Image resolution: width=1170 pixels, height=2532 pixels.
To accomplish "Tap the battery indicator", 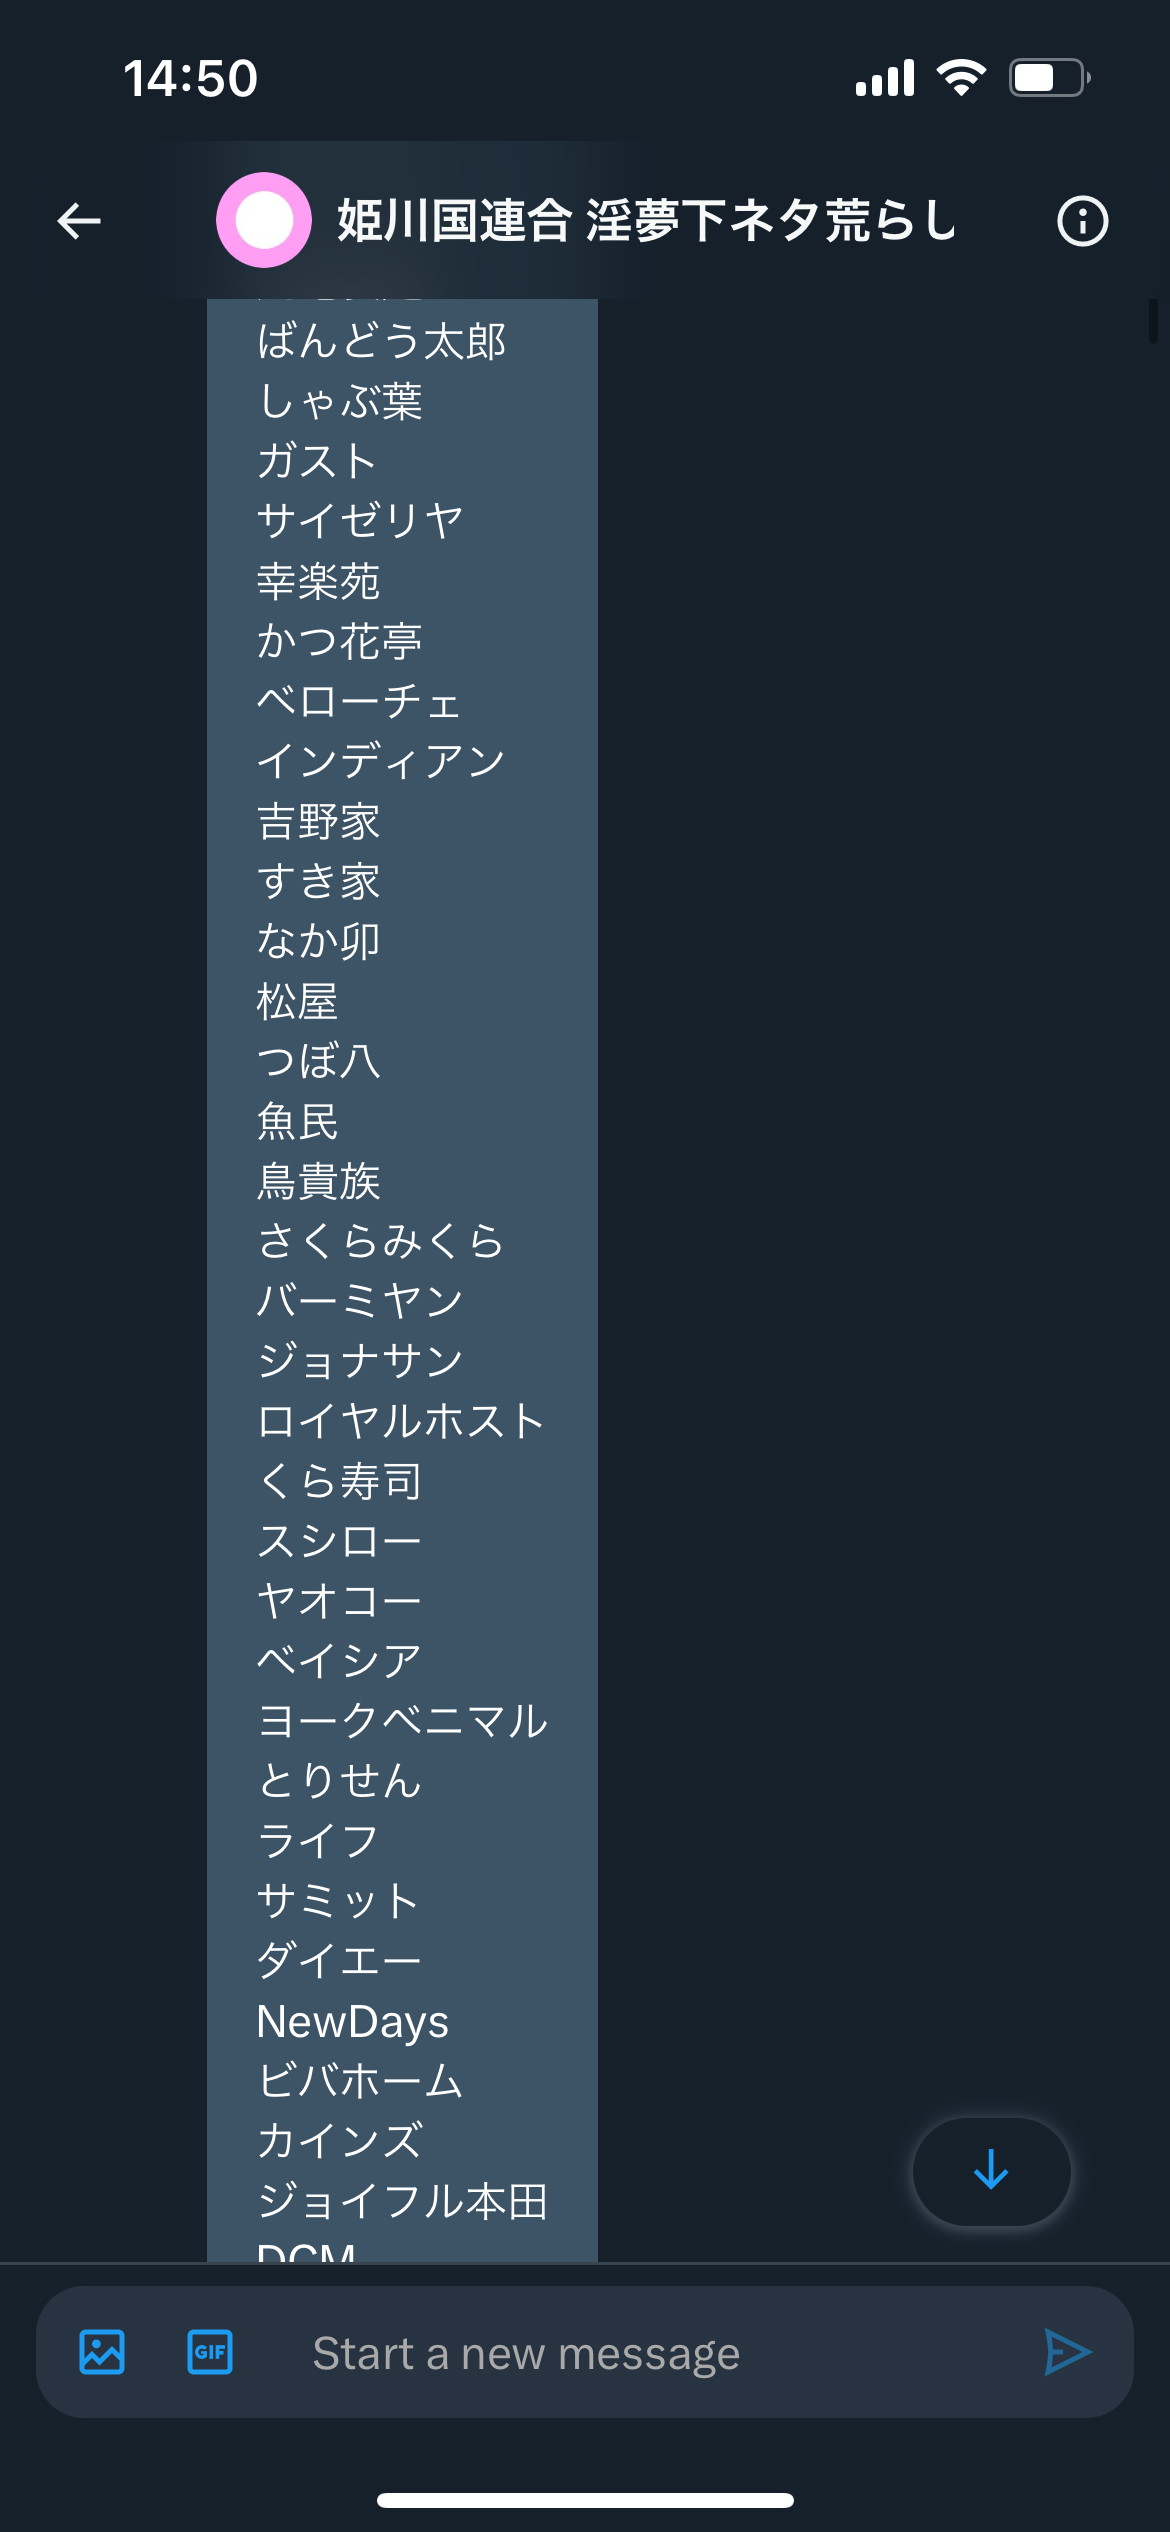I will coord(1049,77).
